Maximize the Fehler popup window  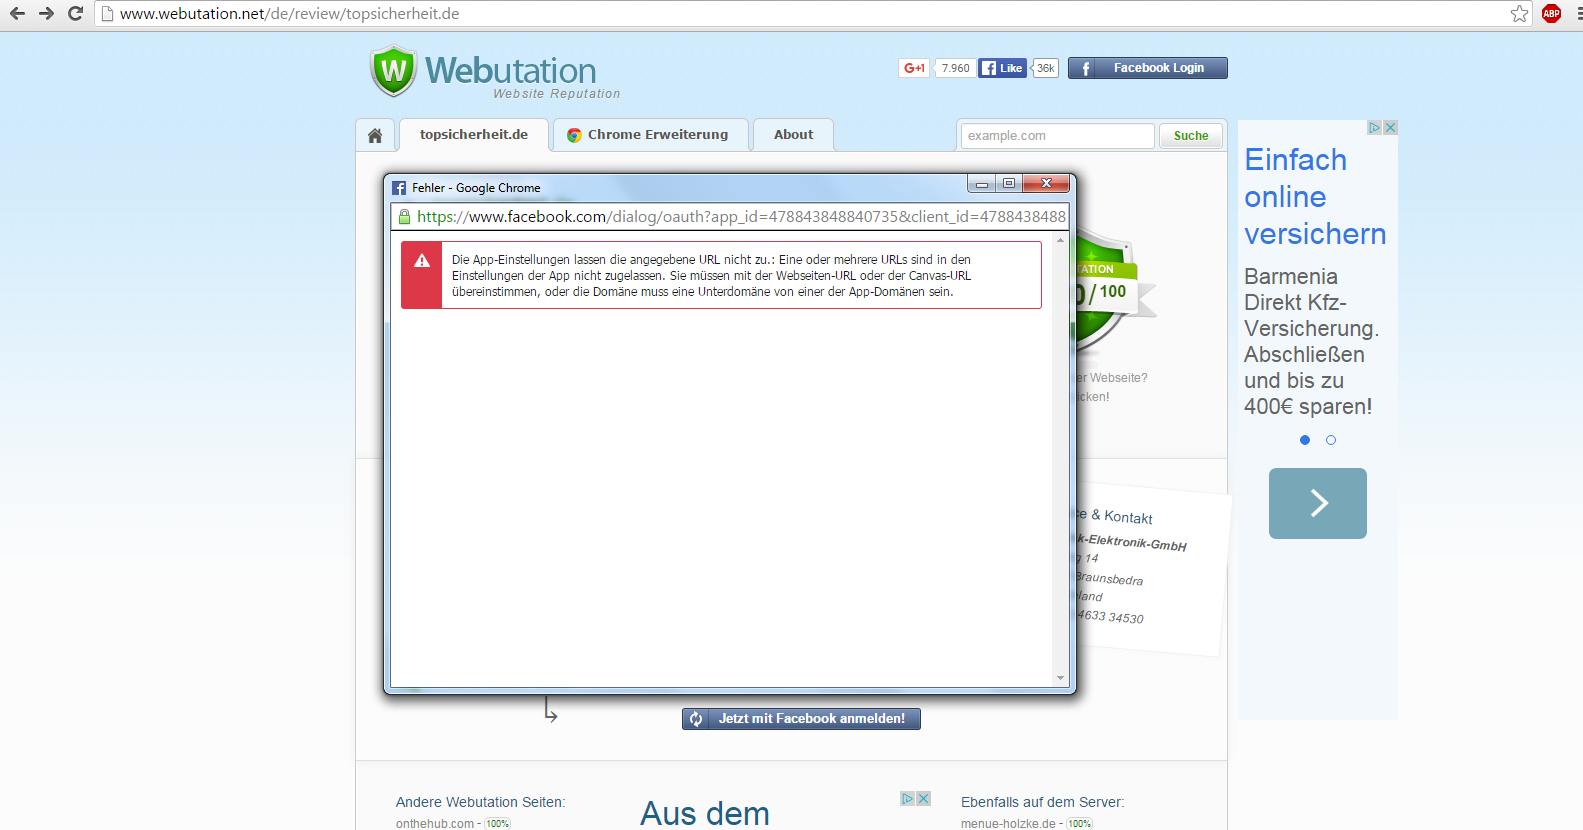coord(1008,183)
